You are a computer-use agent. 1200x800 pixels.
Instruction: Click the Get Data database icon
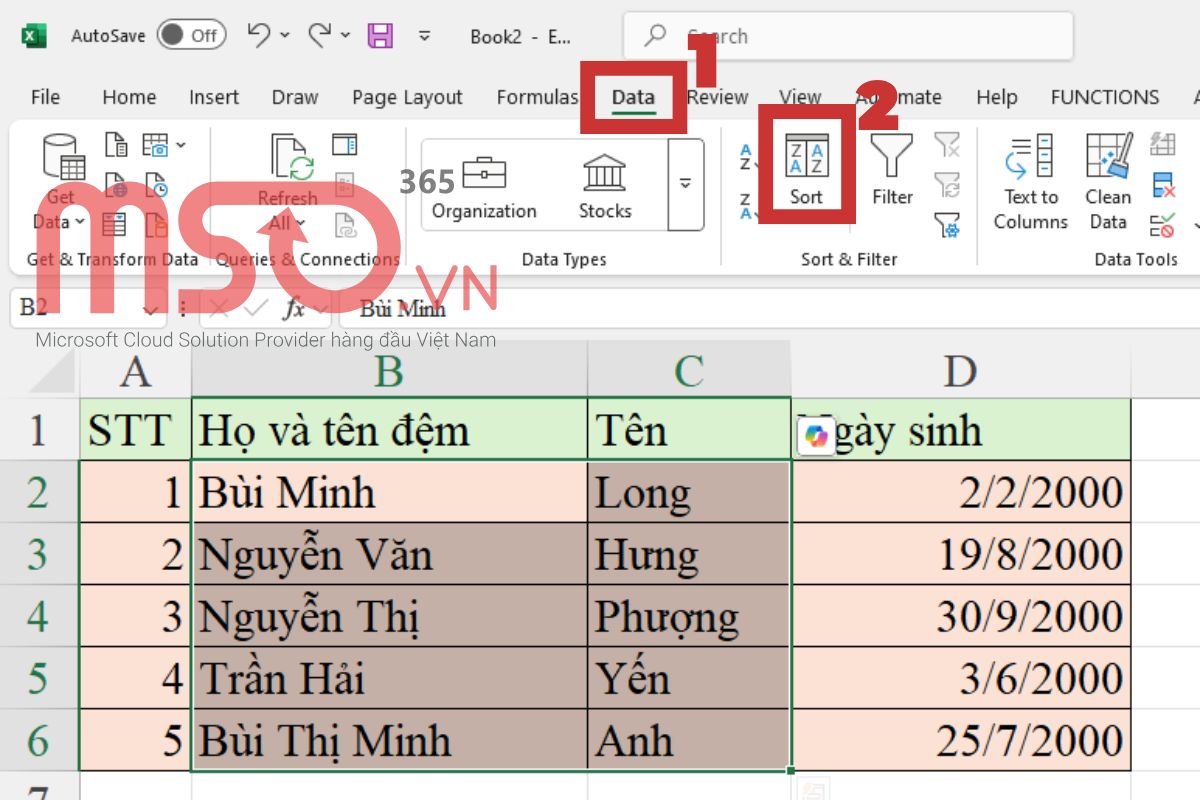[x=63, y=158]
